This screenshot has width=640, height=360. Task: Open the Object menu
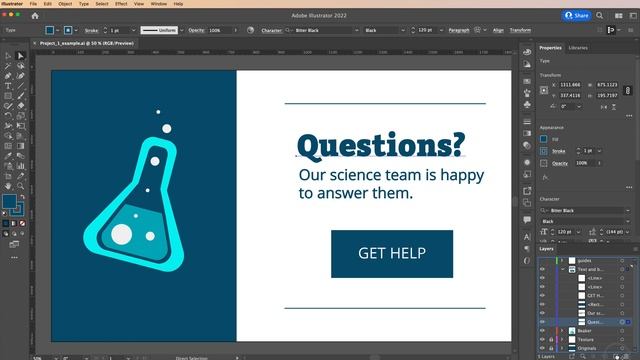pos(65,4)
